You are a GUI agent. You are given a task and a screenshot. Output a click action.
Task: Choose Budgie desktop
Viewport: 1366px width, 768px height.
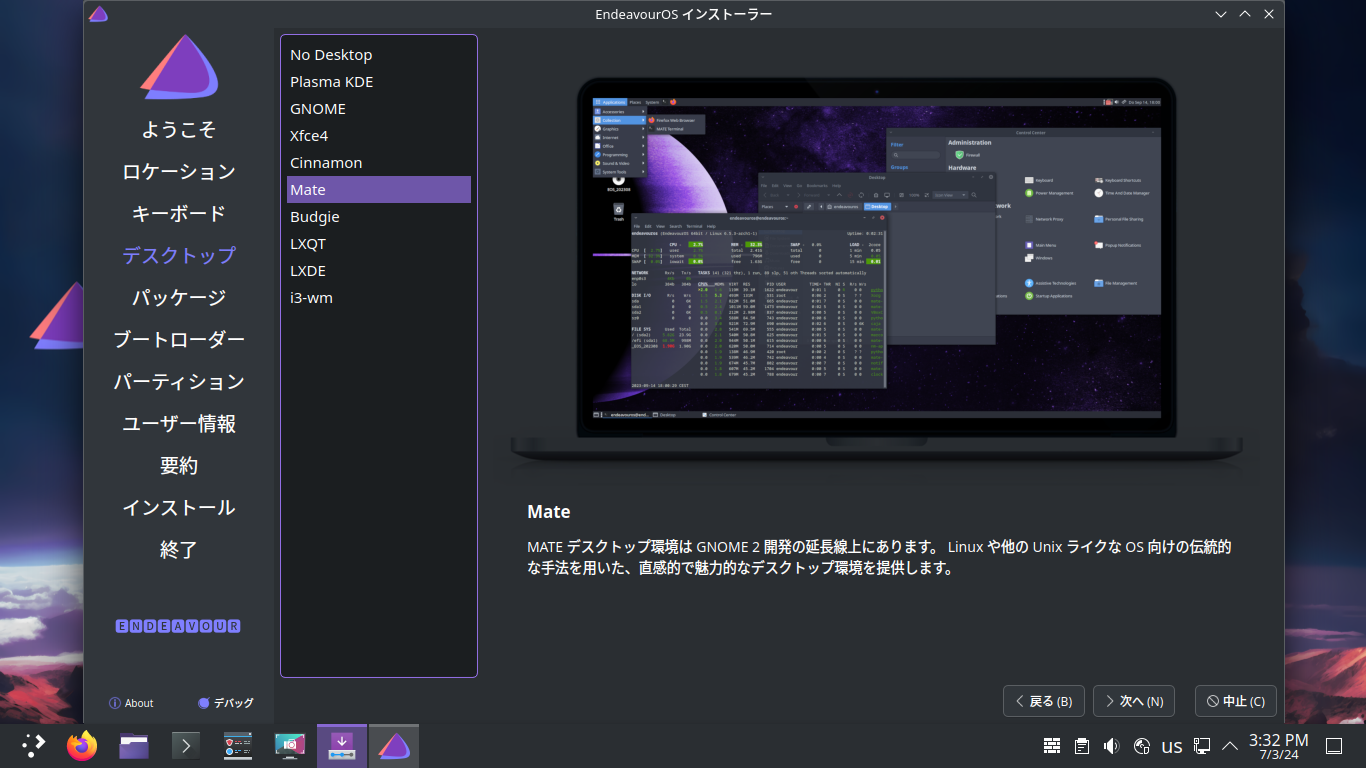(x=379, y=217)
